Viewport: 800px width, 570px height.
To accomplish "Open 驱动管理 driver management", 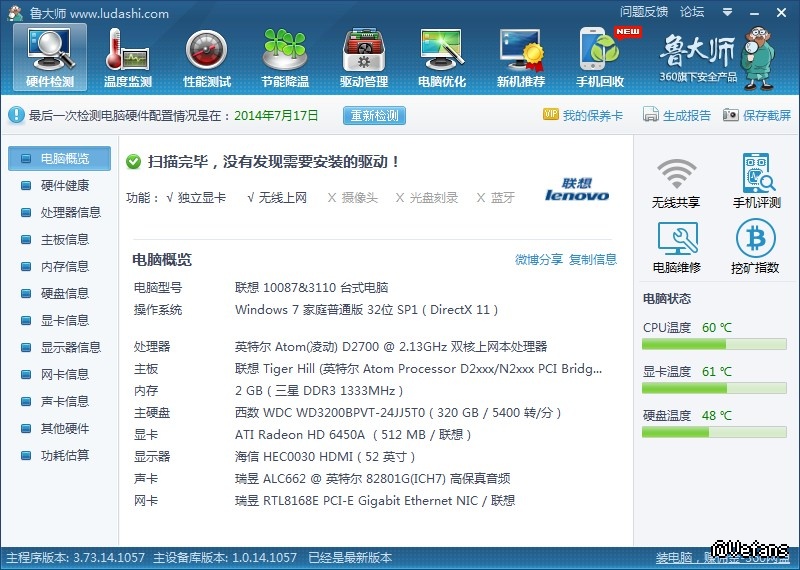I will click(364, 58).
